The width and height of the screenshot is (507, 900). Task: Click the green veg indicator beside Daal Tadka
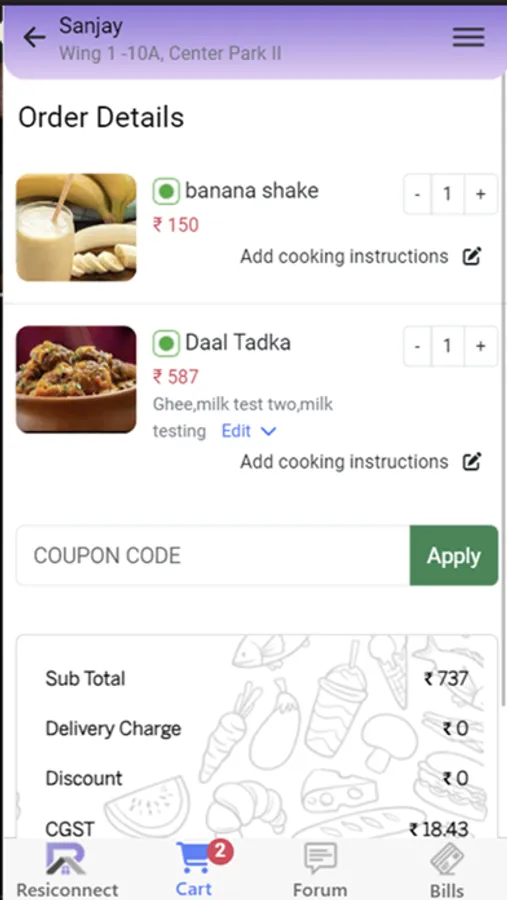[x=166, y=344]
